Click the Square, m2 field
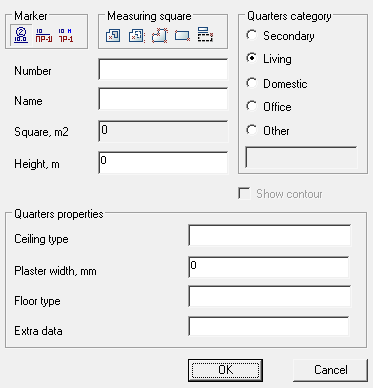 (163, 131)
